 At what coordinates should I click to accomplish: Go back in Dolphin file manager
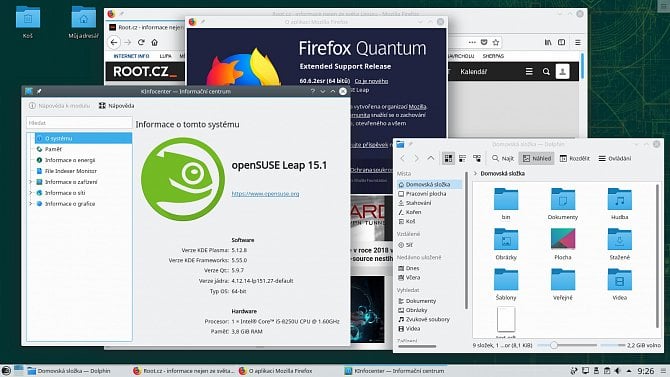pos(403,159)
